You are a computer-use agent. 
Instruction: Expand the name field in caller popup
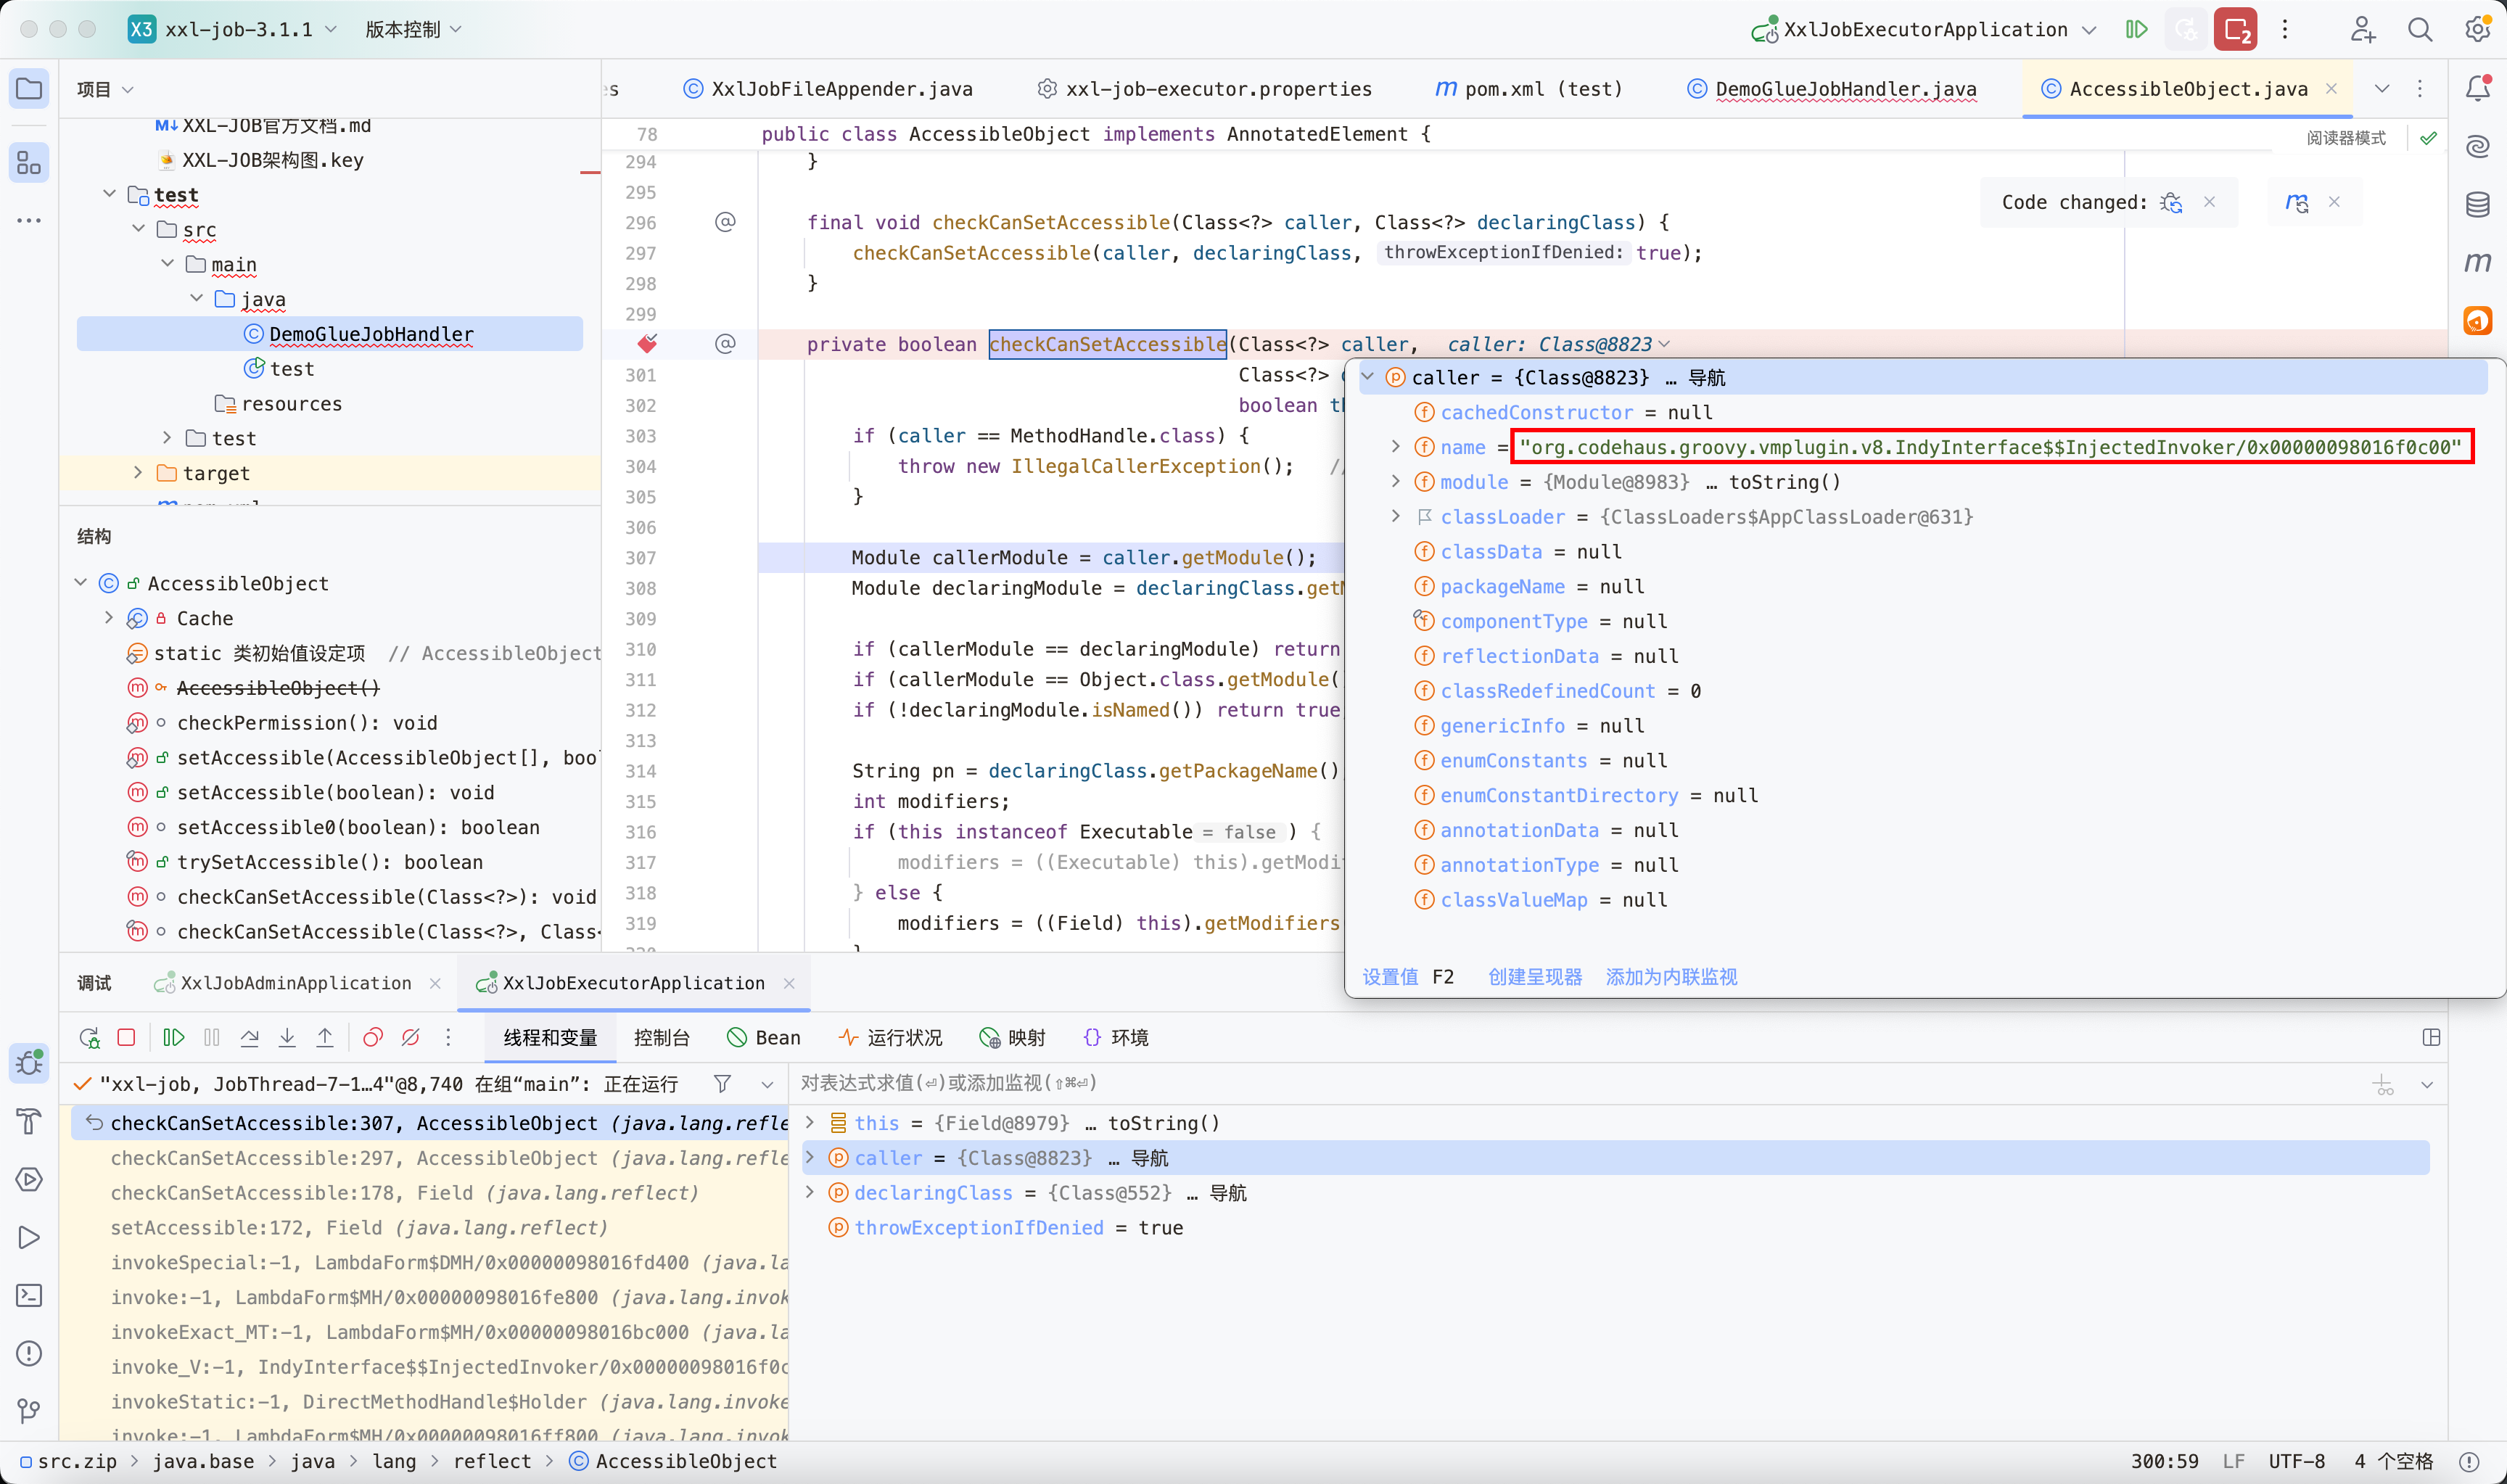pos(1395,447)
